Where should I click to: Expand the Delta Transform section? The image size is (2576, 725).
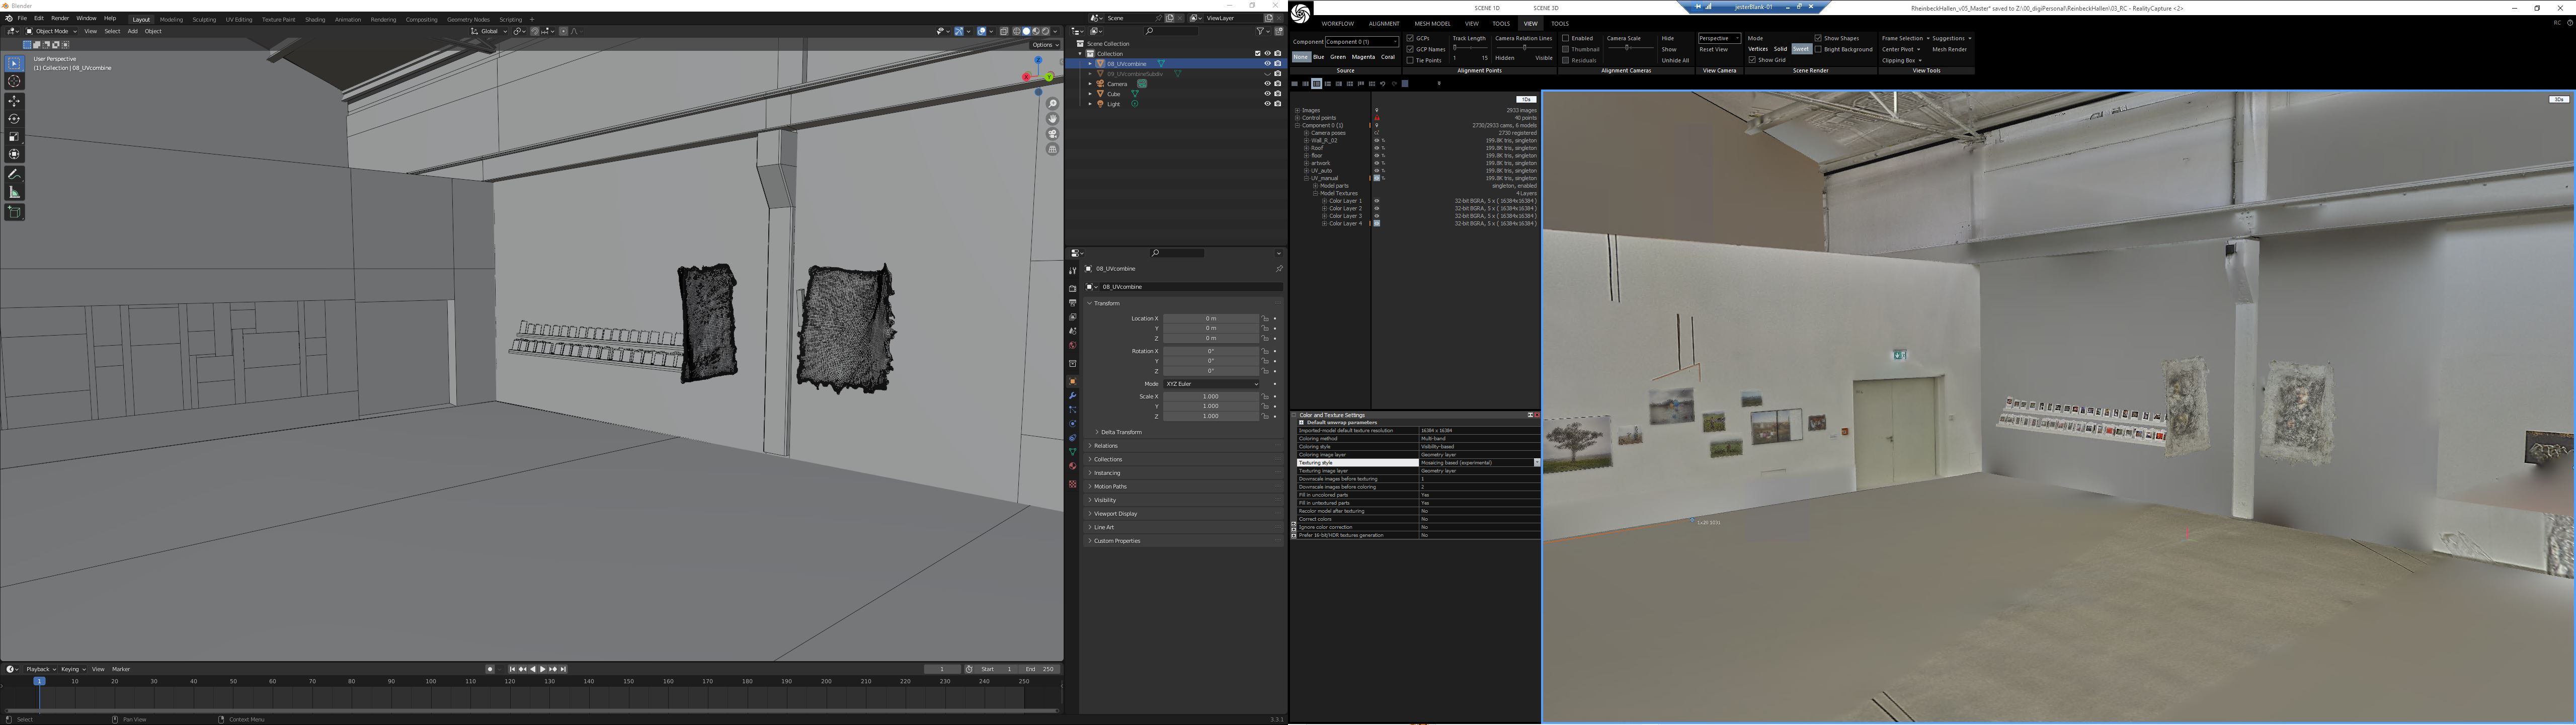click(1121, 432)
